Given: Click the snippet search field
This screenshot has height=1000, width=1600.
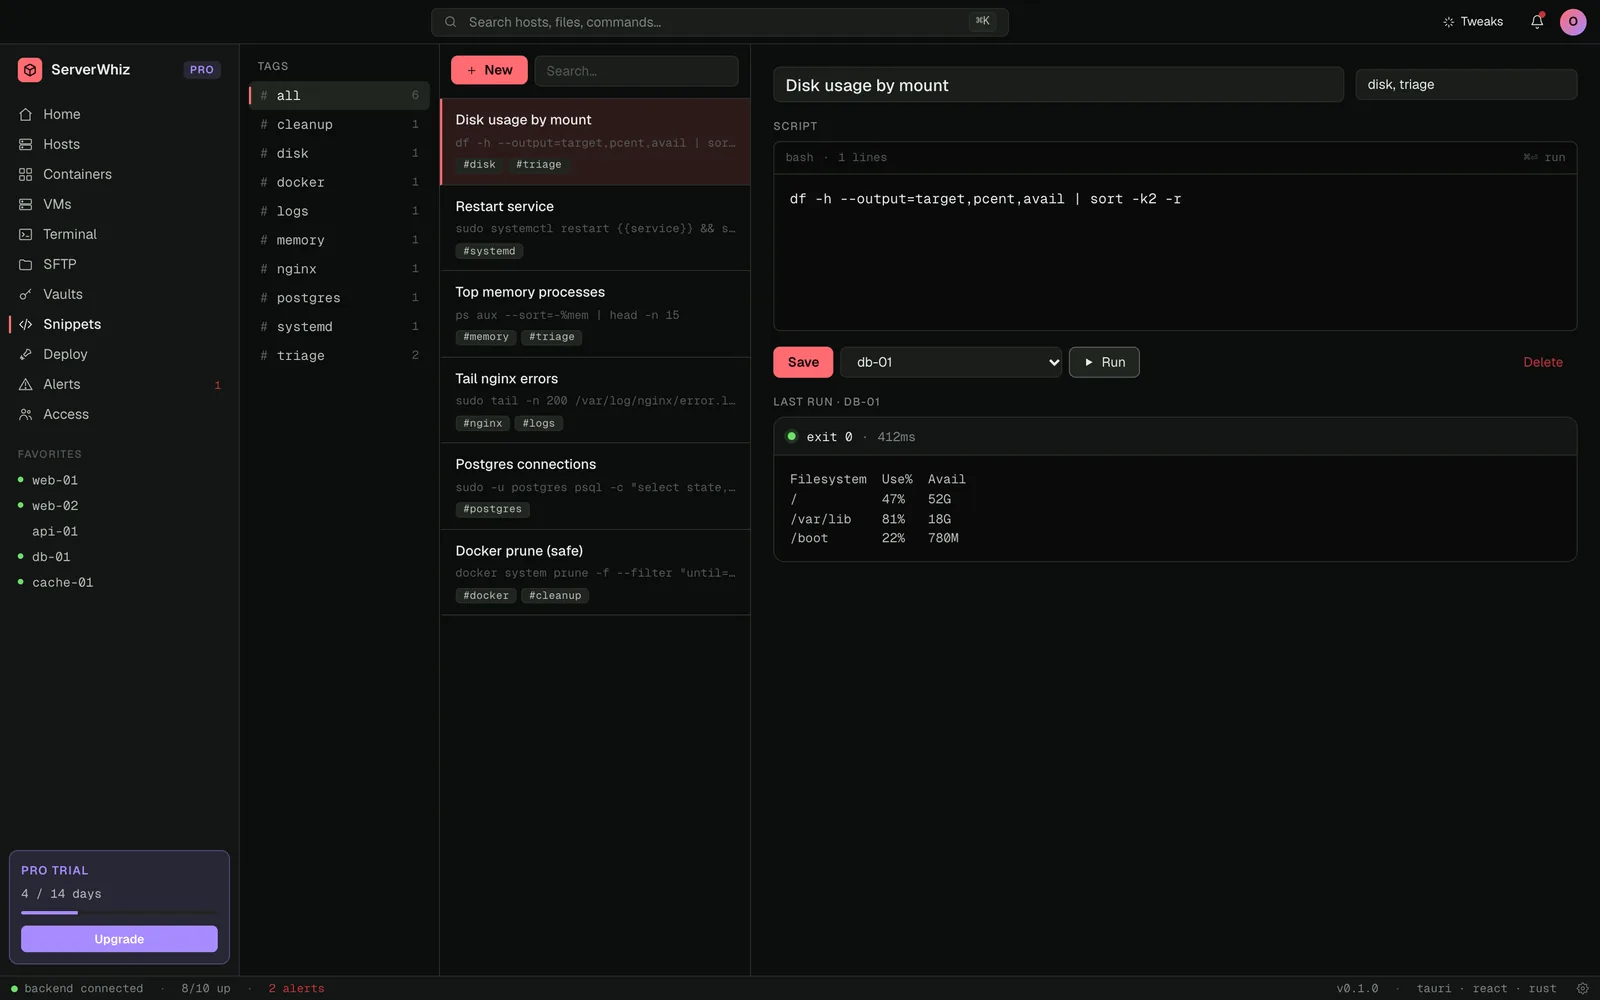Looking at the screenshot, I should click(x=636, y=71).
